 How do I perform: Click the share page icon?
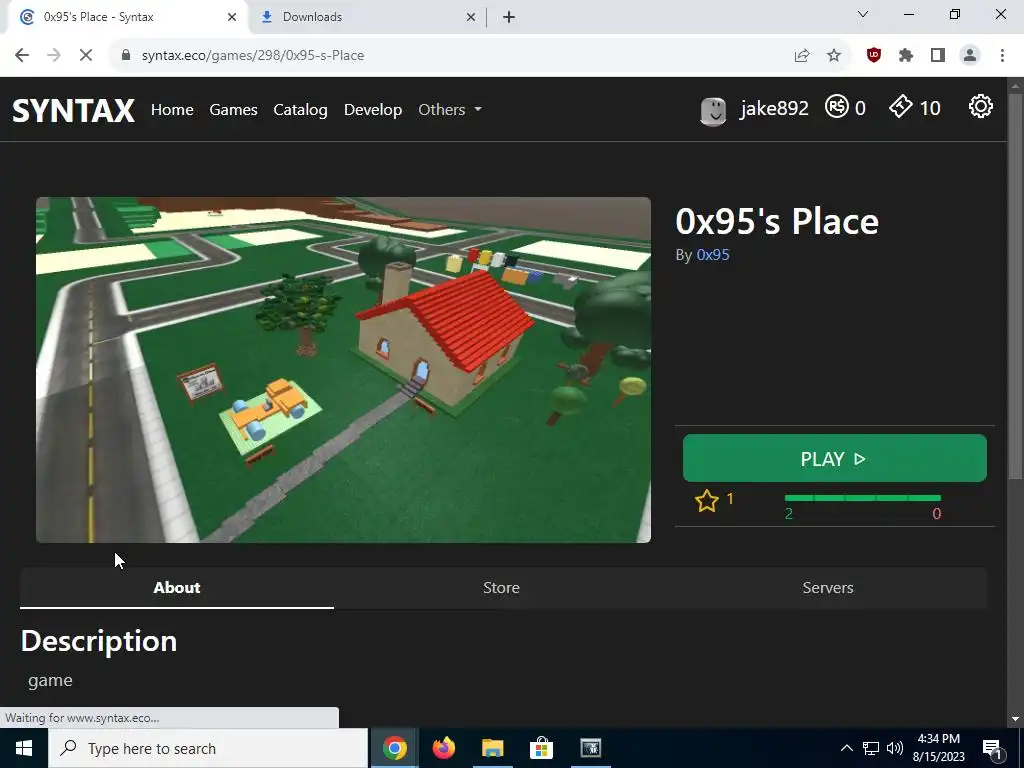pyautogui.click(x=802, y=56)
